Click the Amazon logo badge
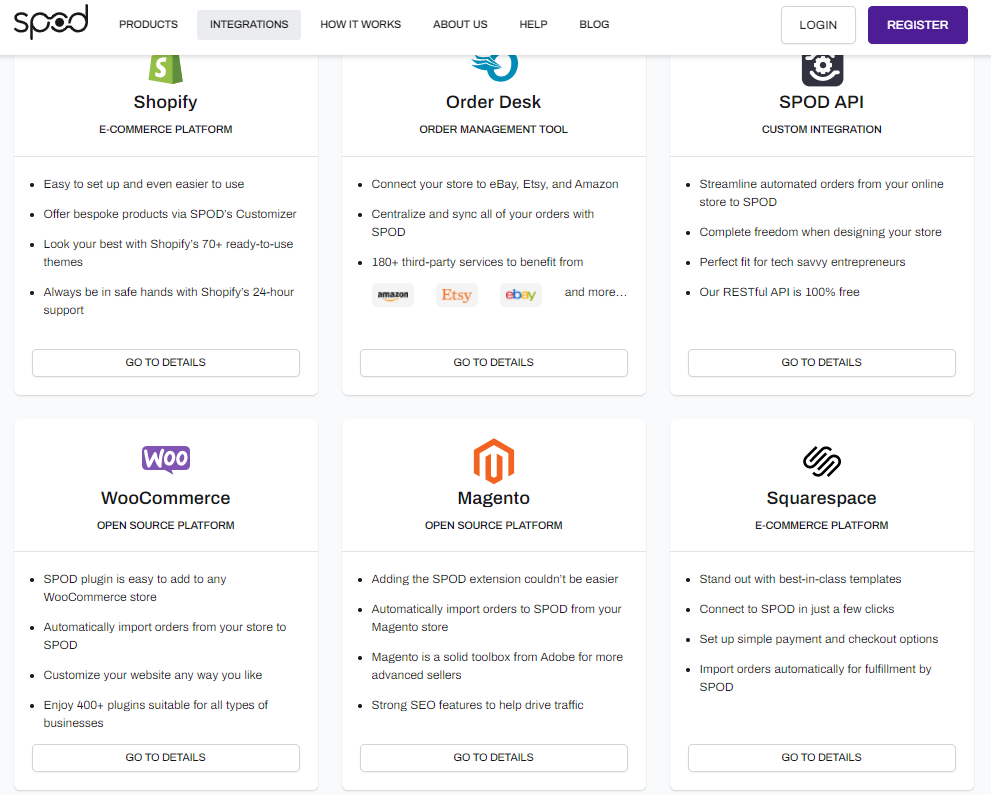This screenshot has width=991, height=795. click(393, 295)
